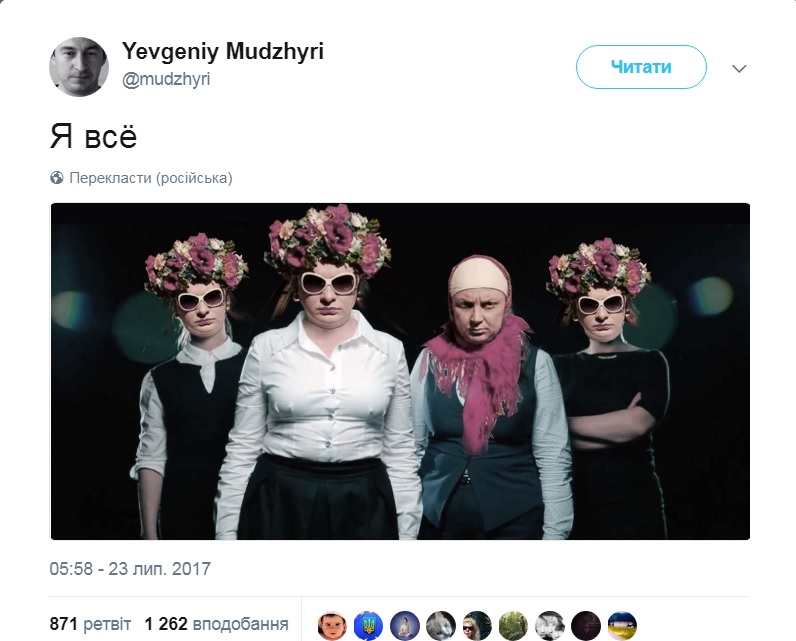Screen dimensions: 796x641
Task: Click the Перекласти (російська) translate link
Action: [x=151, y=178]
